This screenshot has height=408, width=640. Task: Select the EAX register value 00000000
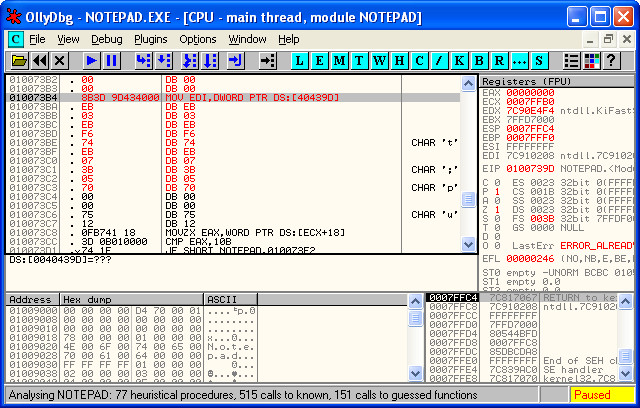click(530, 93)
